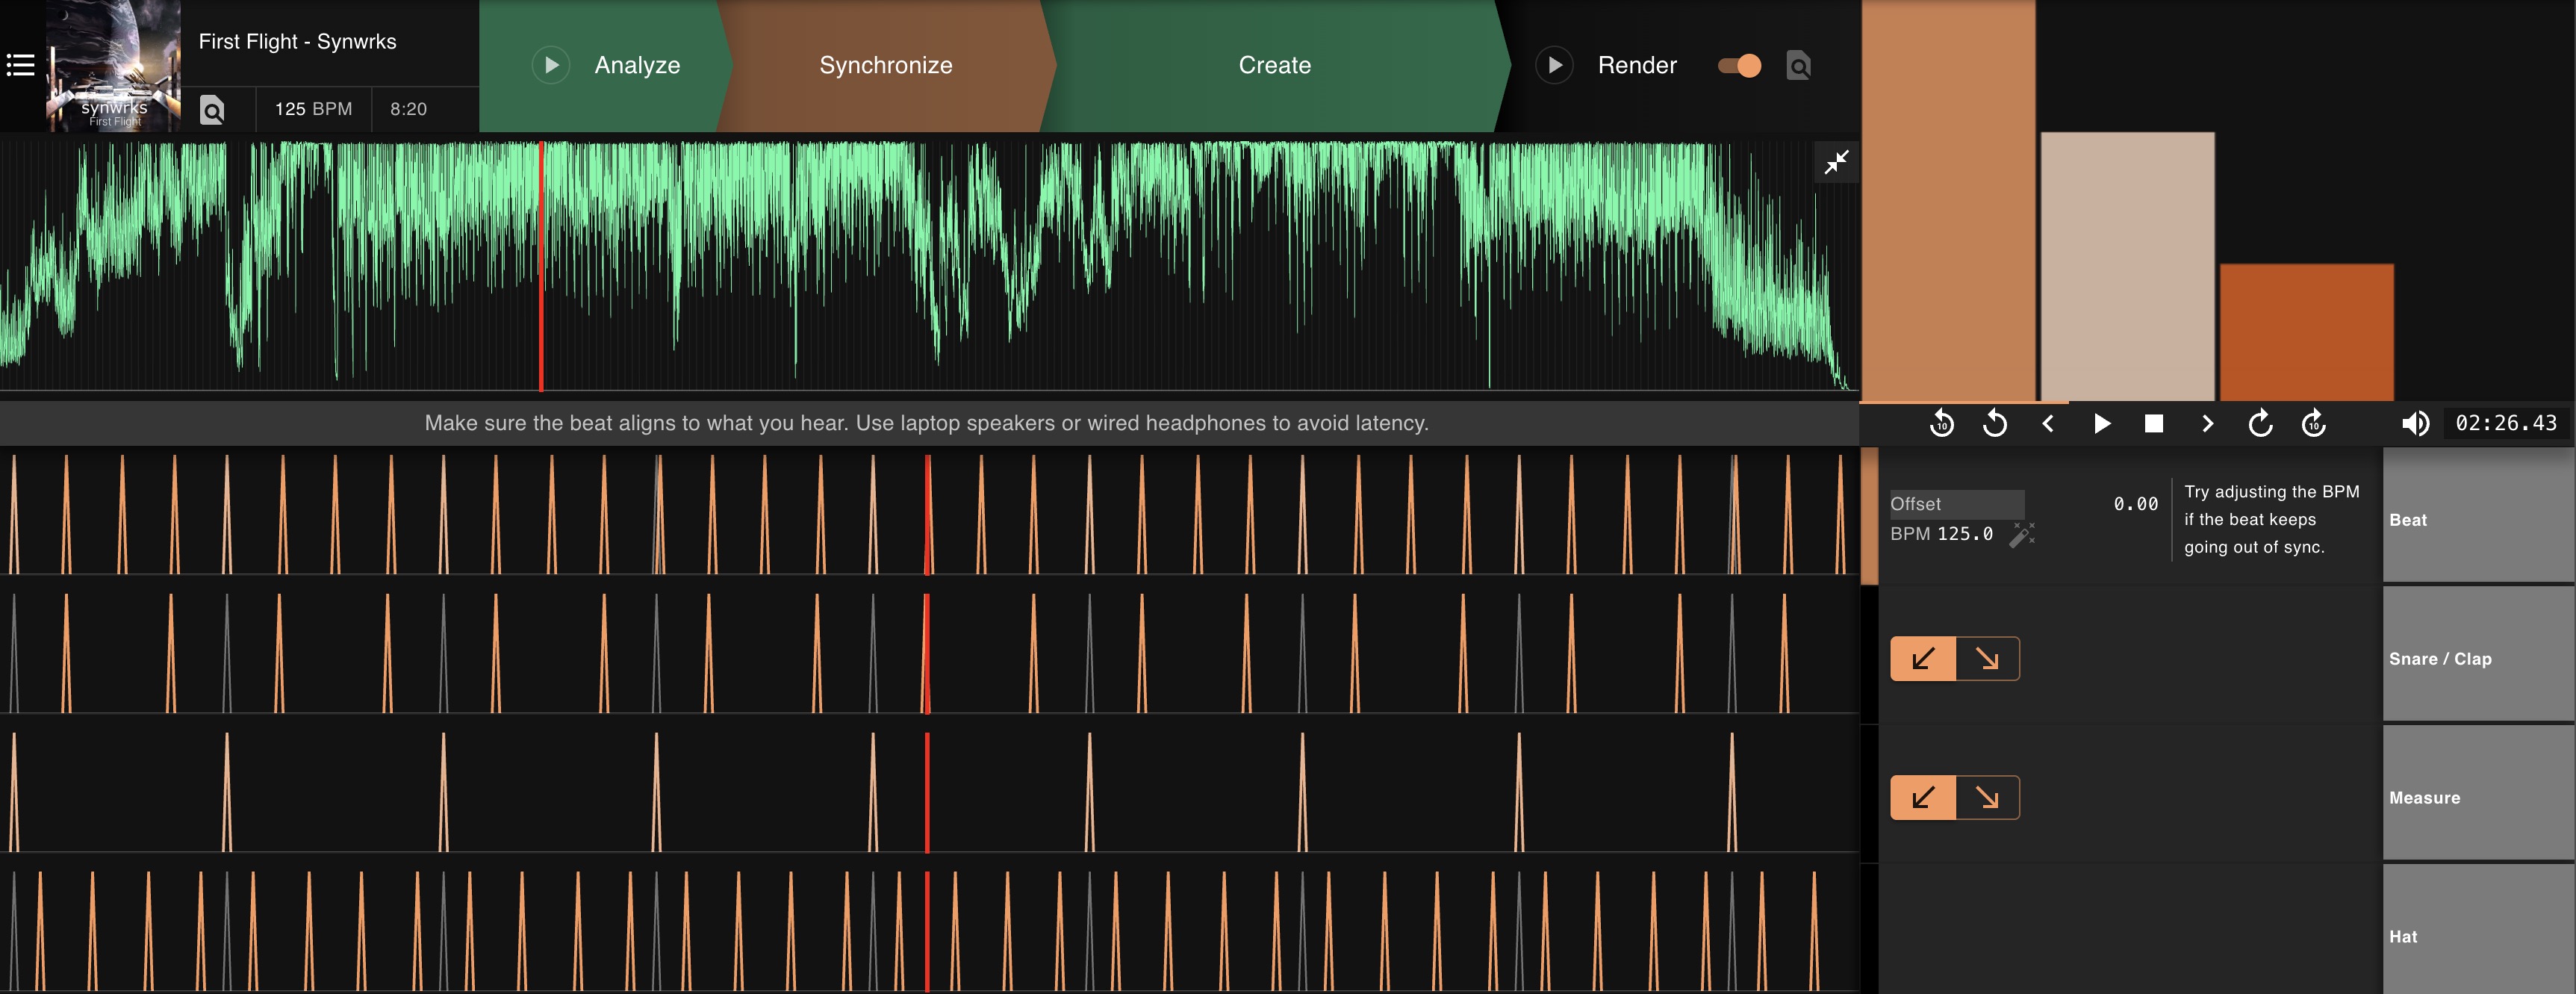Click the First Flight album artwork
This screenshot has height=994, width=2576.
[113, 66]
